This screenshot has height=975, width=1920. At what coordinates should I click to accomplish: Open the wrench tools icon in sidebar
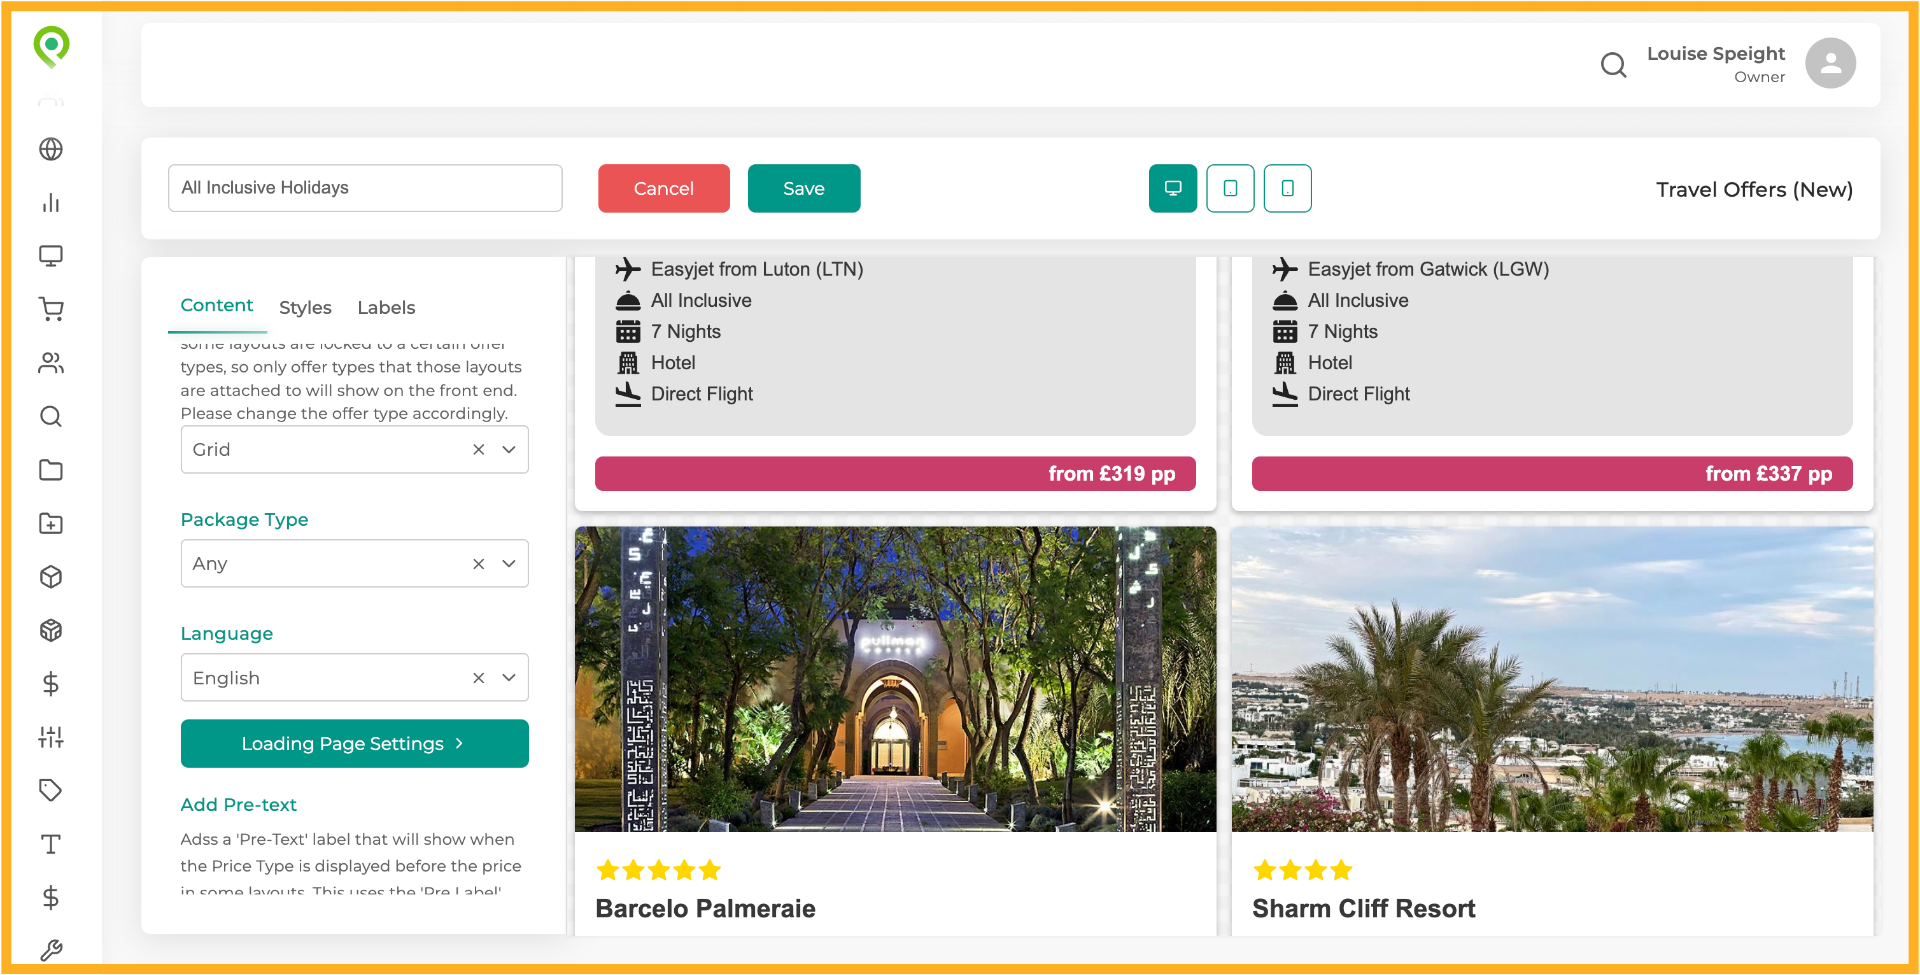pyautogui.click(x=51, y=950)
